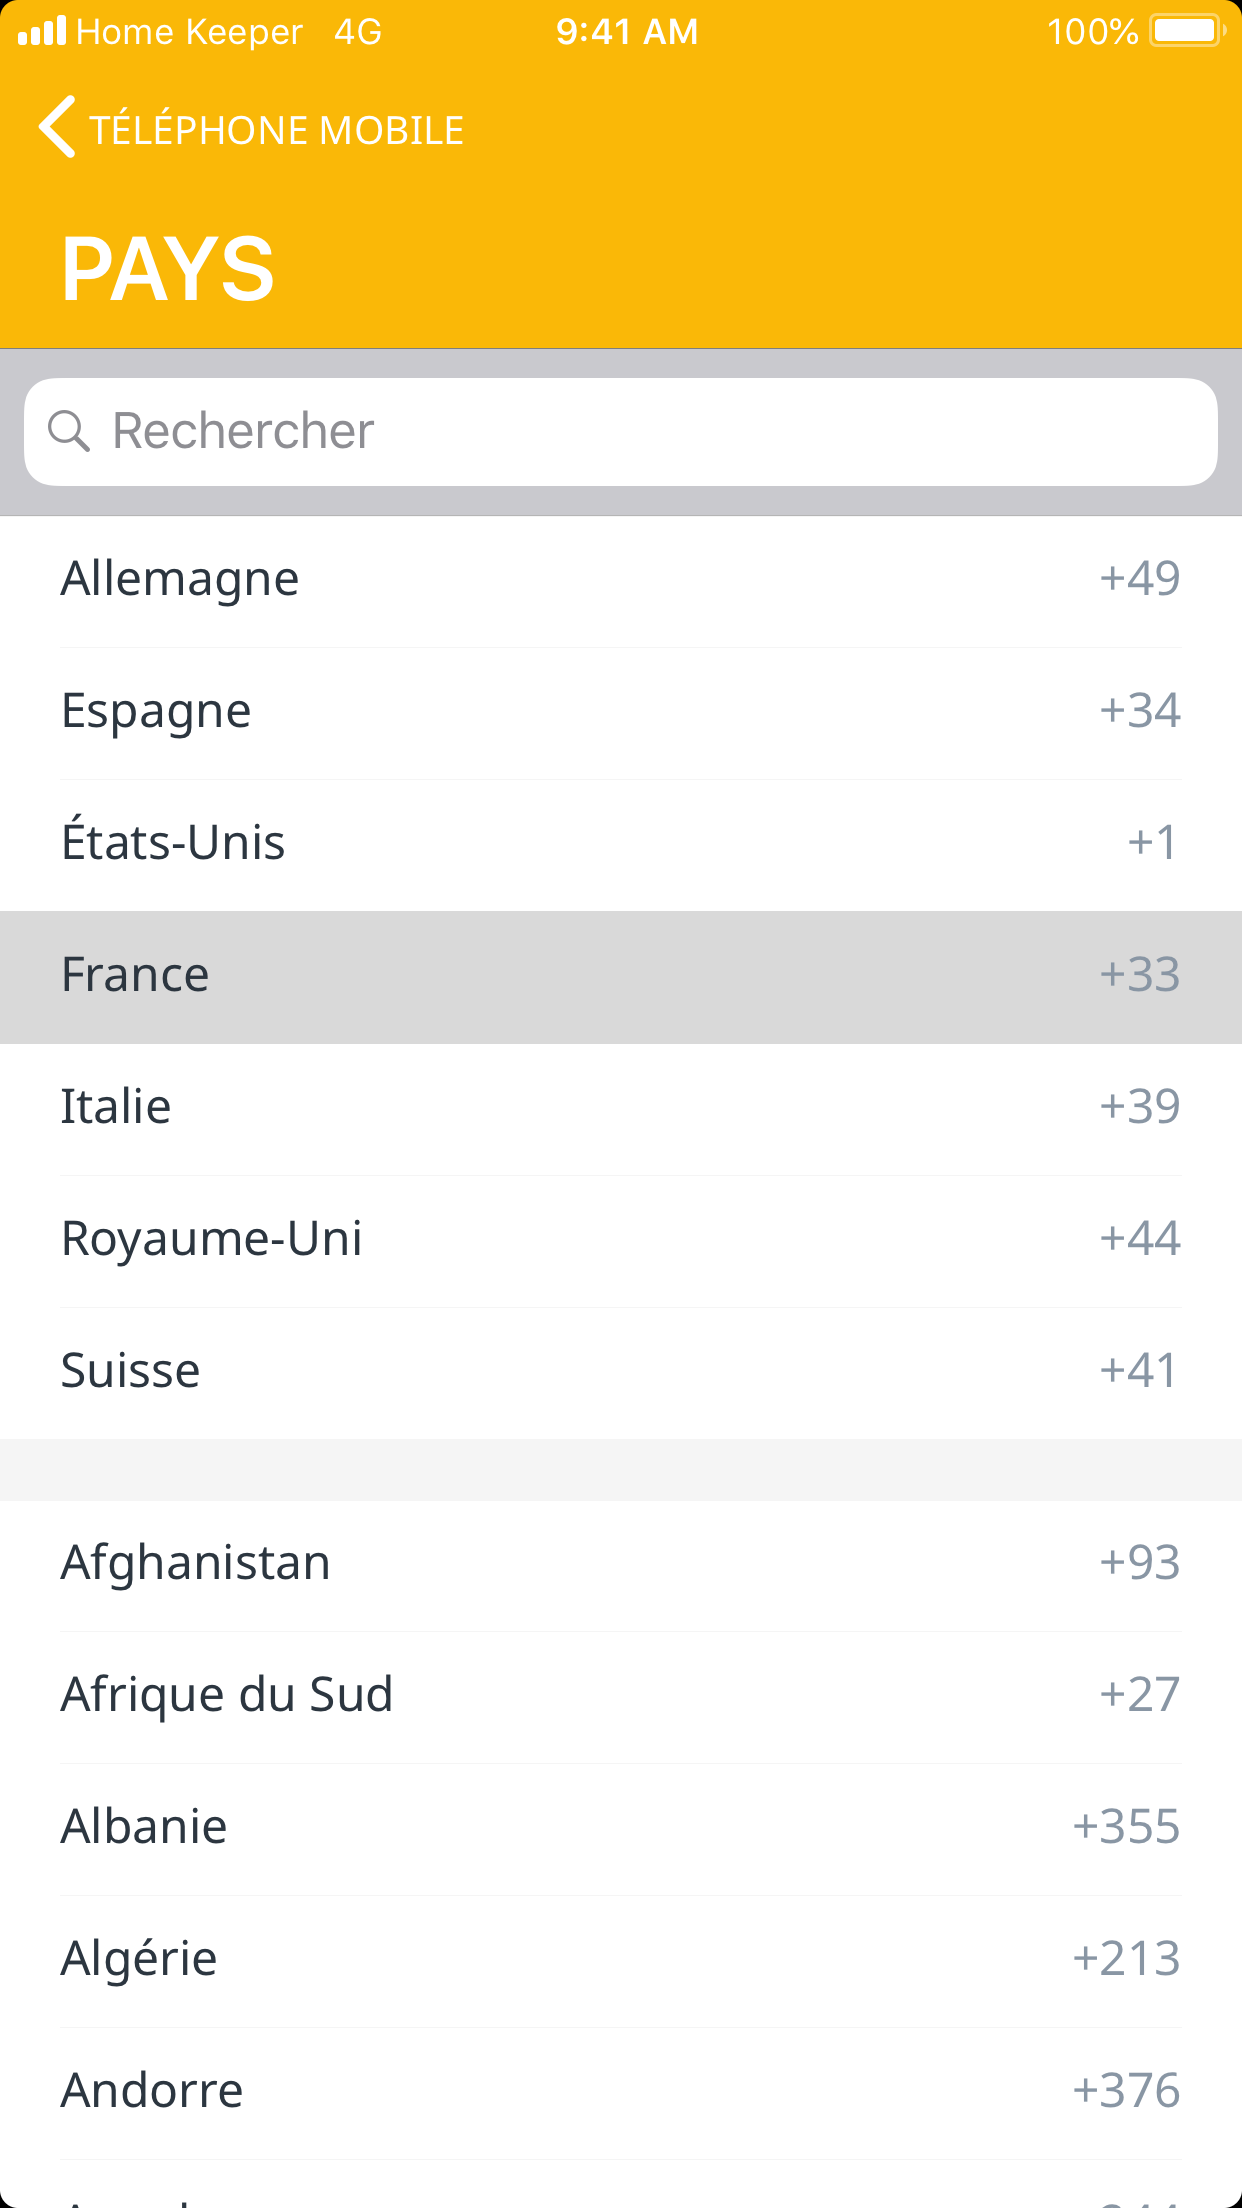
Task: Tap the back chevron arrow icon
Action: pos(57,128)
